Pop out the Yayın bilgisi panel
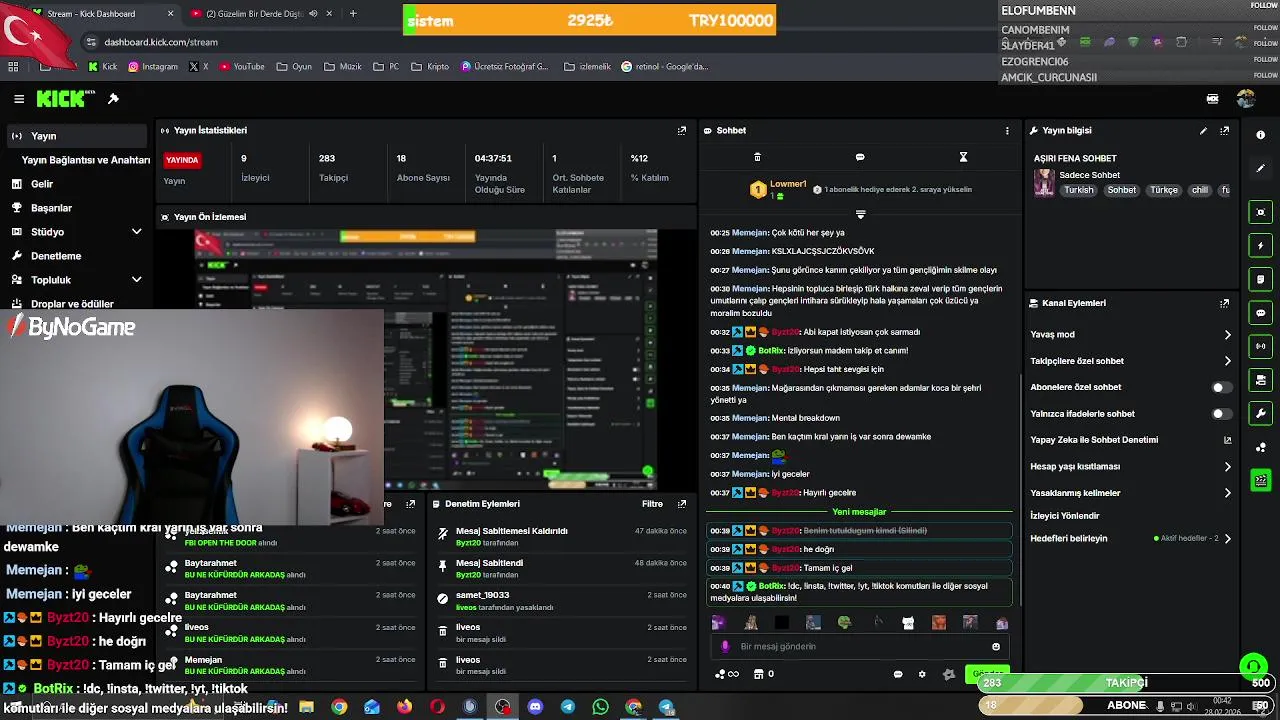 point(1225,131)
